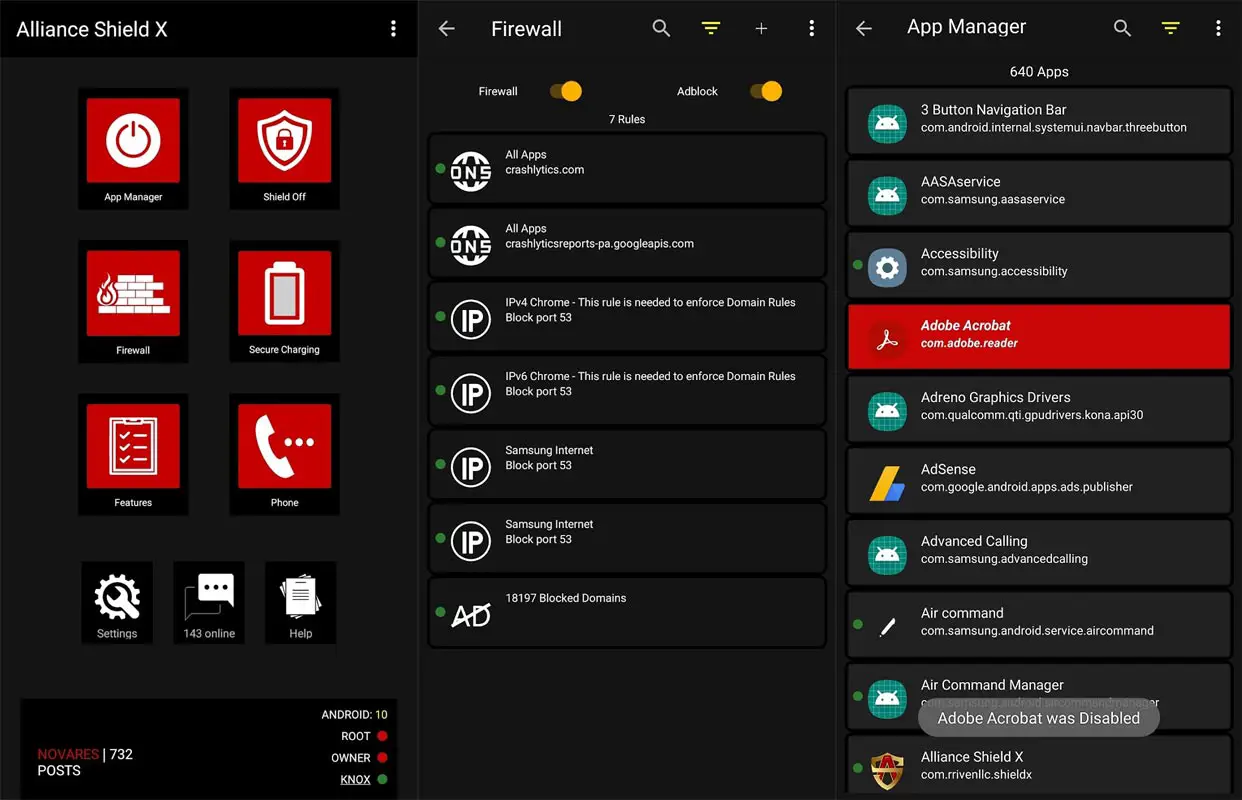Go back from App Manager screen
The height and width of the screenshot is (800, 1242).
pyautogui.click(x=864, y=29)
